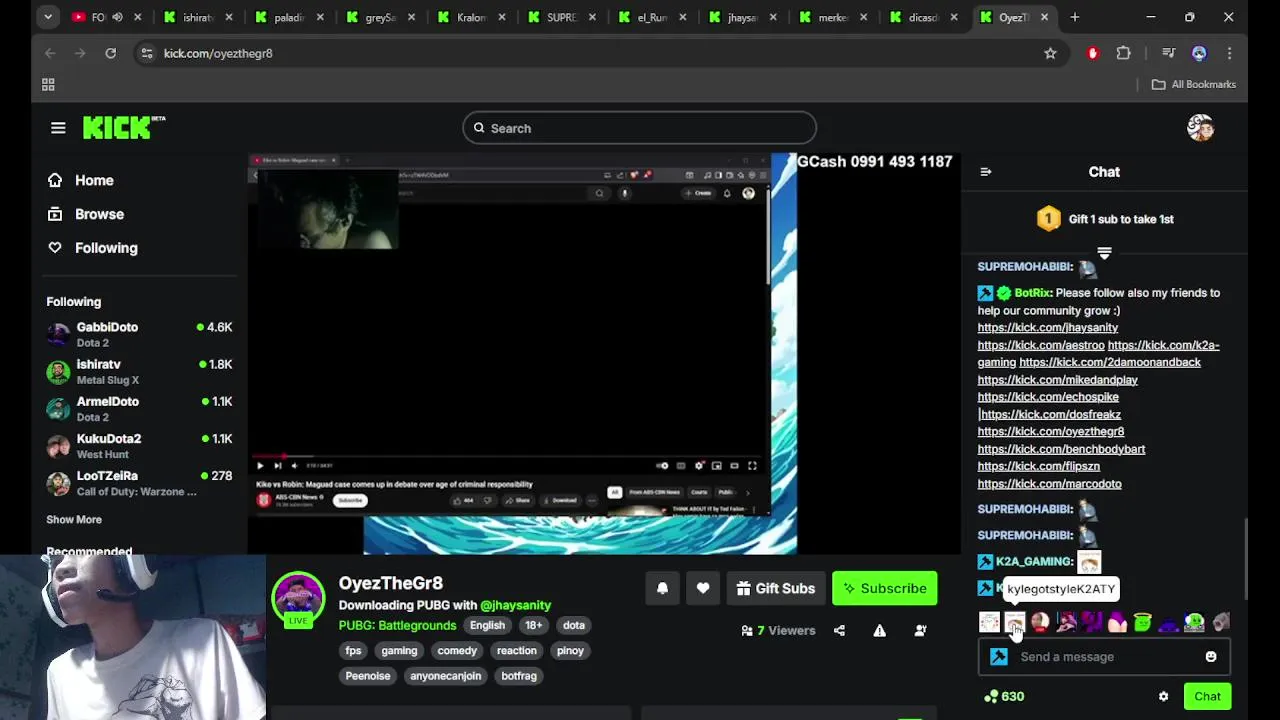
Task: Click the Kick logo
Action: 123,127
